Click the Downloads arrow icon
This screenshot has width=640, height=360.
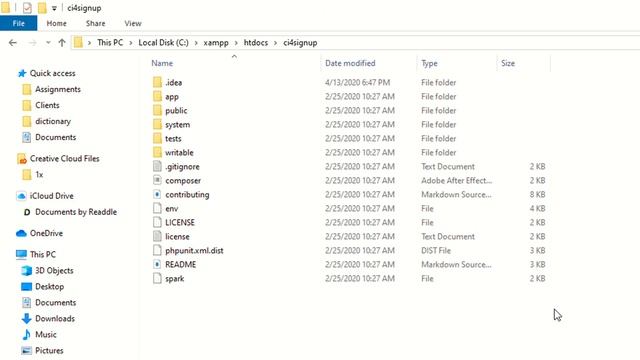coord(27,318)
